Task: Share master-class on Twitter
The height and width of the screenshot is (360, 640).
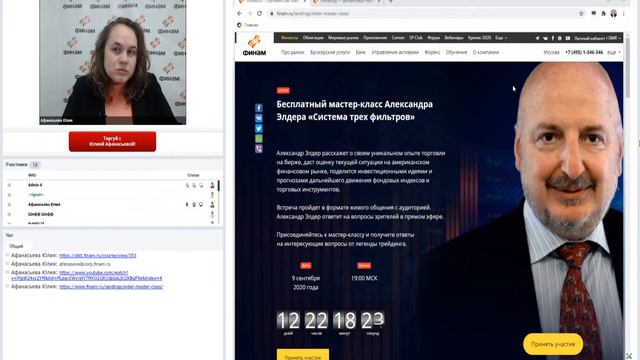Action: tap(259, 128)
